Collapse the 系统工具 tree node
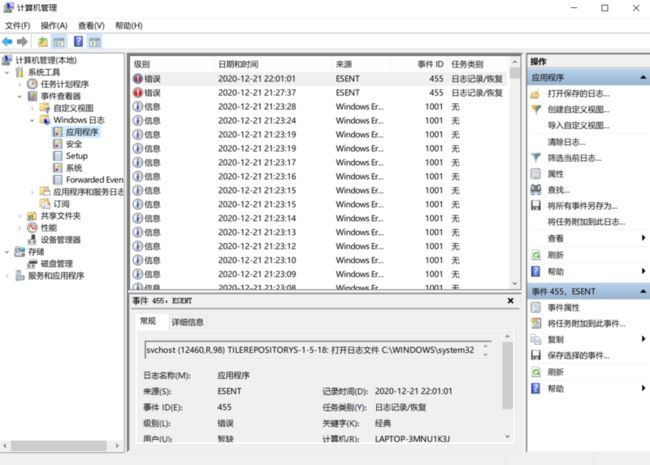Image resolution: width=650 pixels, height=465 pixels. pos(7,73)
